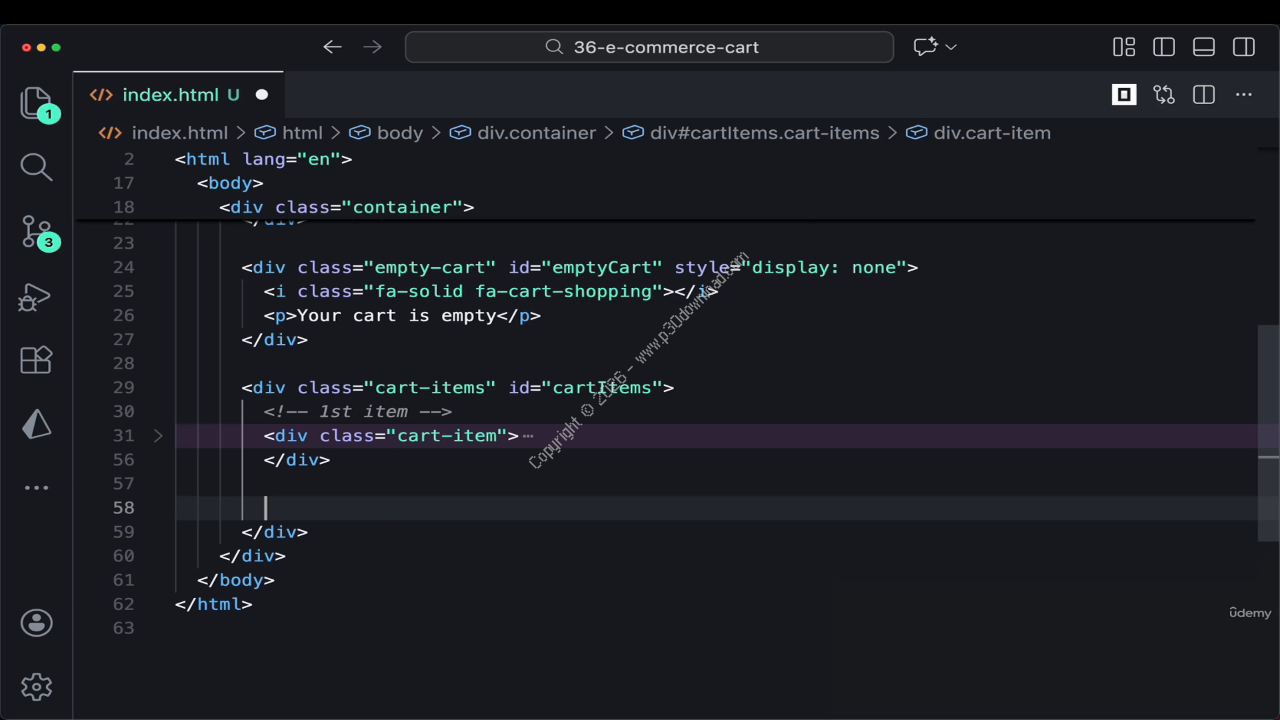Toggle the secondary sidebar layout button
Image resolution: width=1280 pixels, height=720 pixels.
(1244, 47)
